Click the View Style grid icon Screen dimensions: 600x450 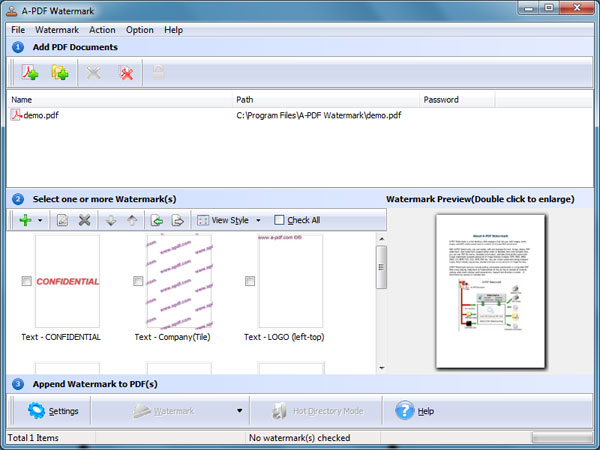coord(203,220)
